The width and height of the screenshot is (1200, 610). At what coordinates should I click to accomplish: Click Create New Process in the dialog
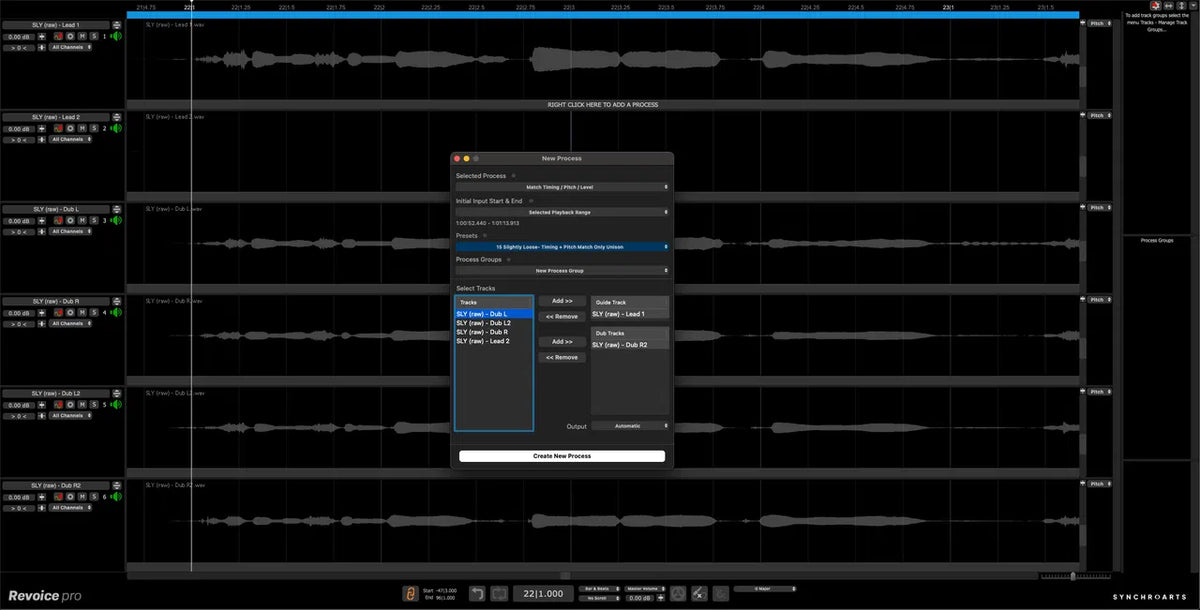tap(562, 456)
